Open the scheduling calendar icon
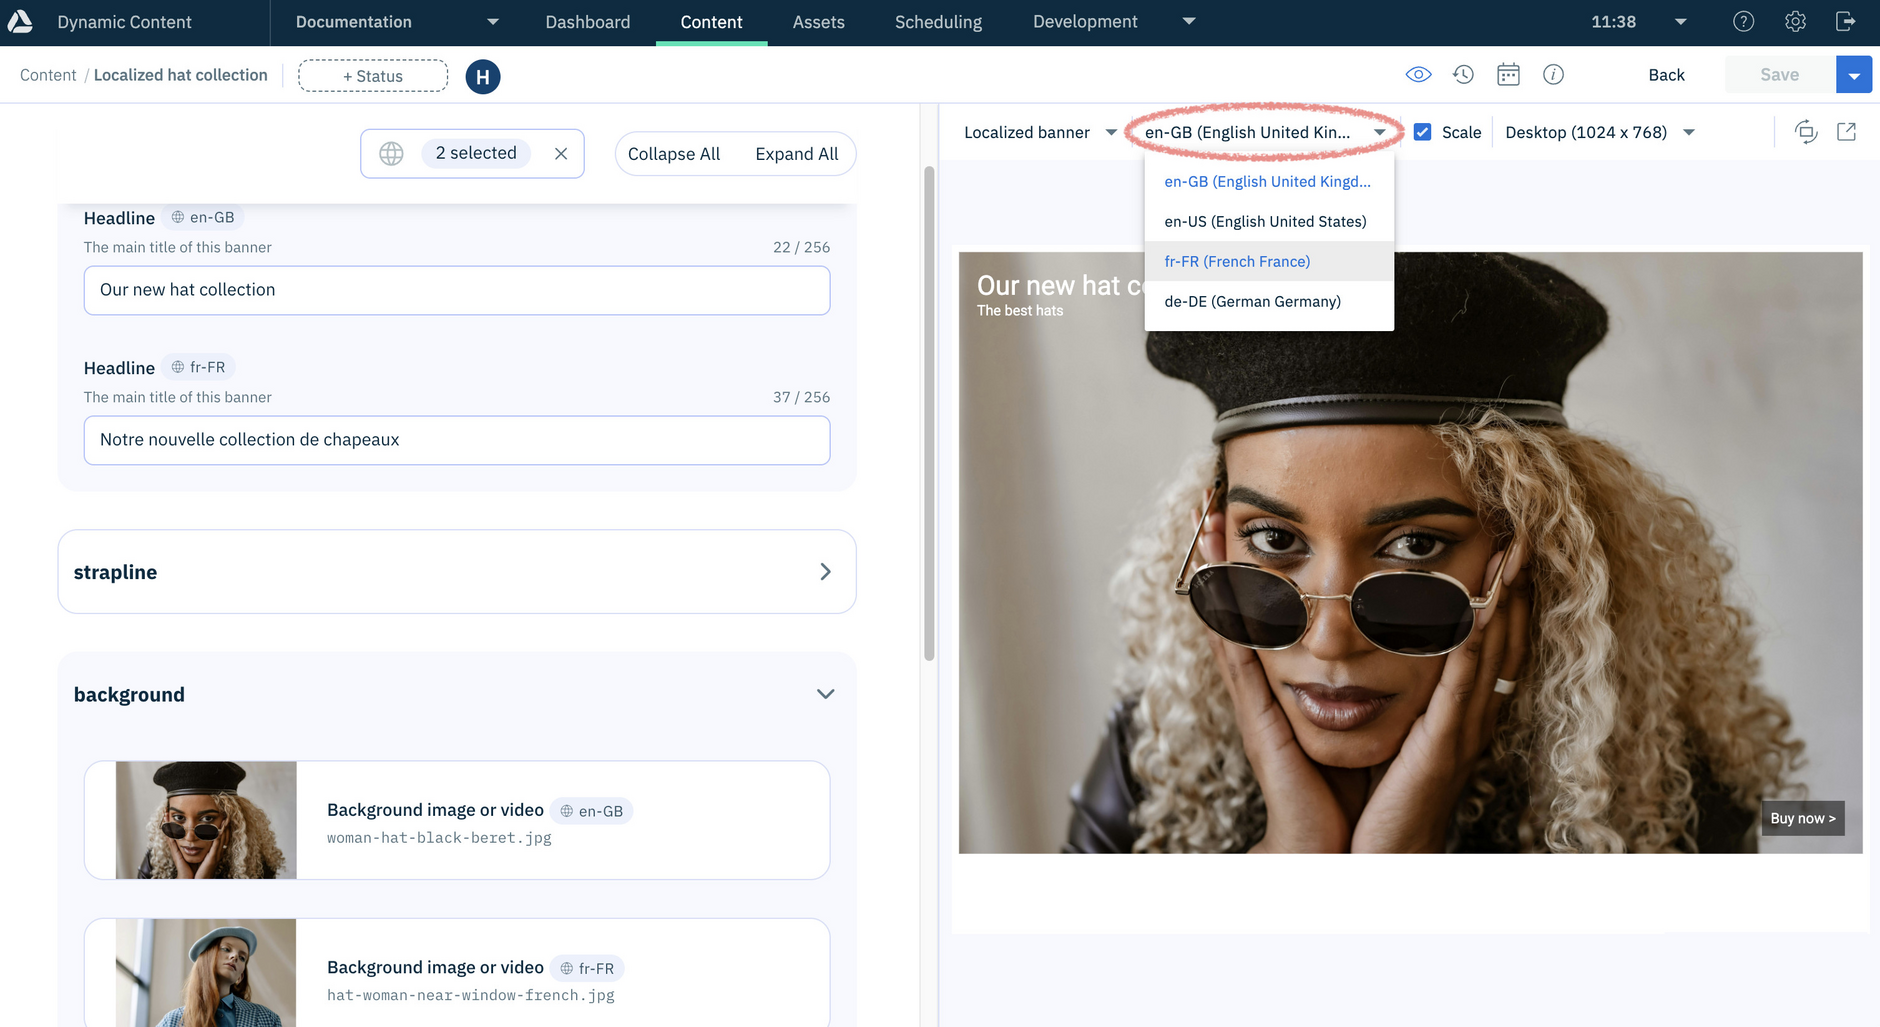This screenshot has height=1027, width=1880. (x=1508, y=74)
